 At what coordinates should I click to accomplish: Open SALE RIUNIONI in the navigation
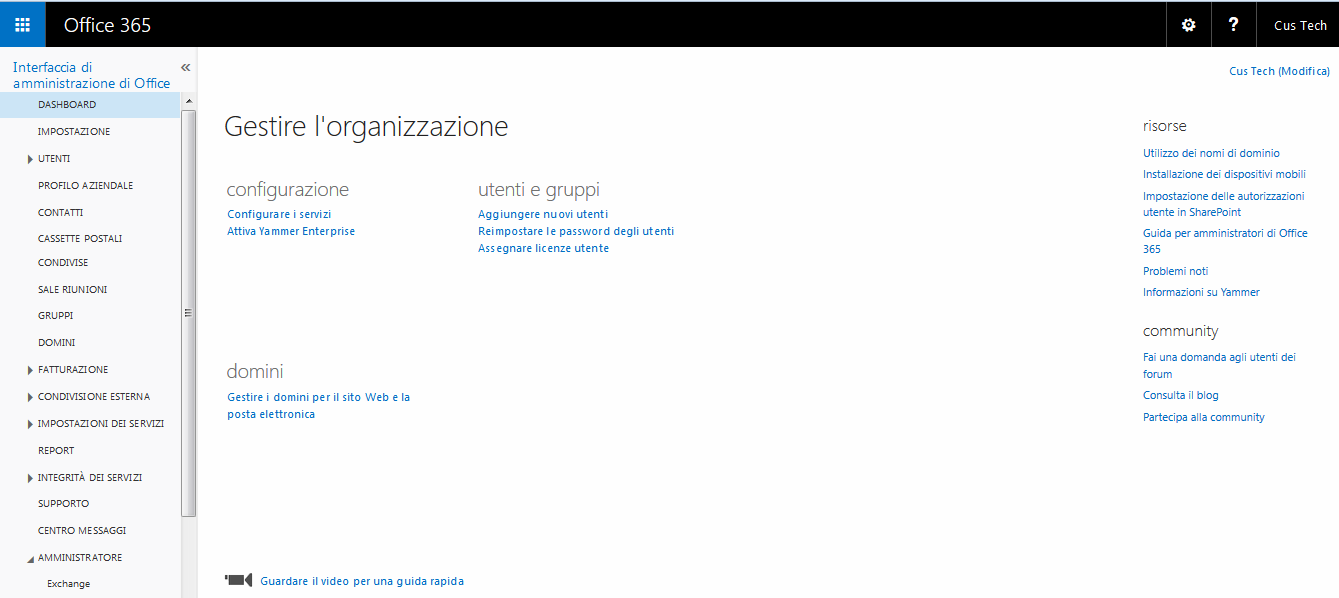[x=72, y=290]
